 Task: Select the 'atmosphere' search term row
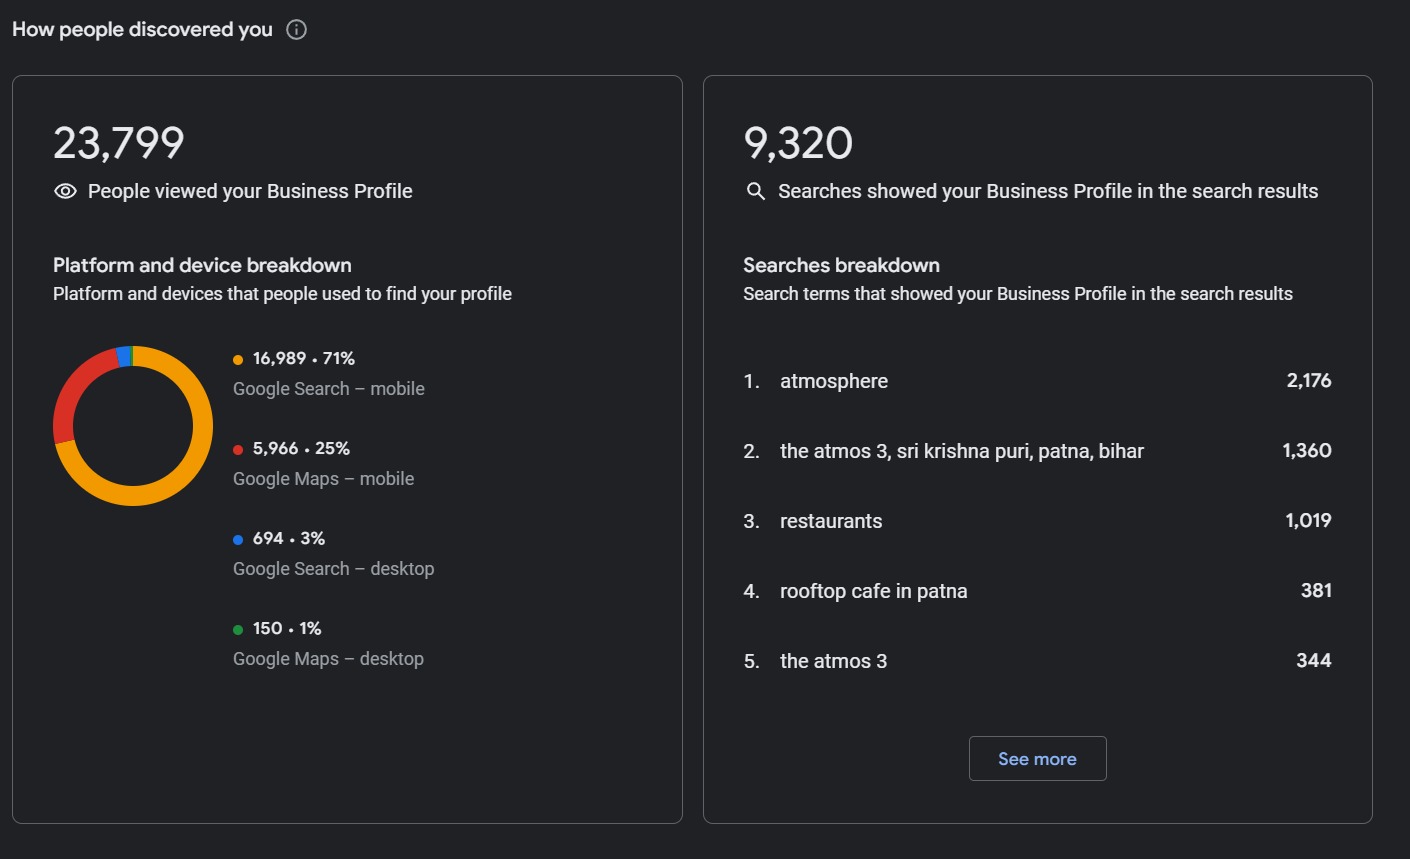(x=834, y=381)
